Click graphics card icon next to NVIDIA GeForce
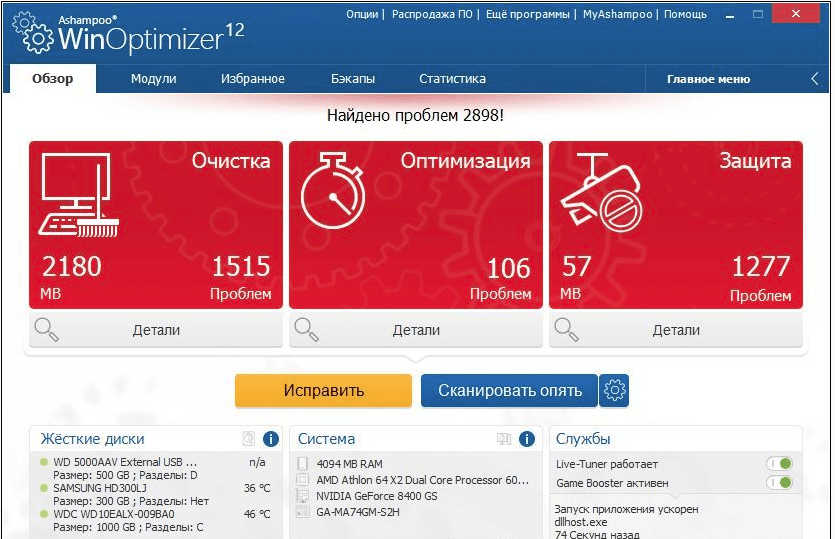 point(302,496)
